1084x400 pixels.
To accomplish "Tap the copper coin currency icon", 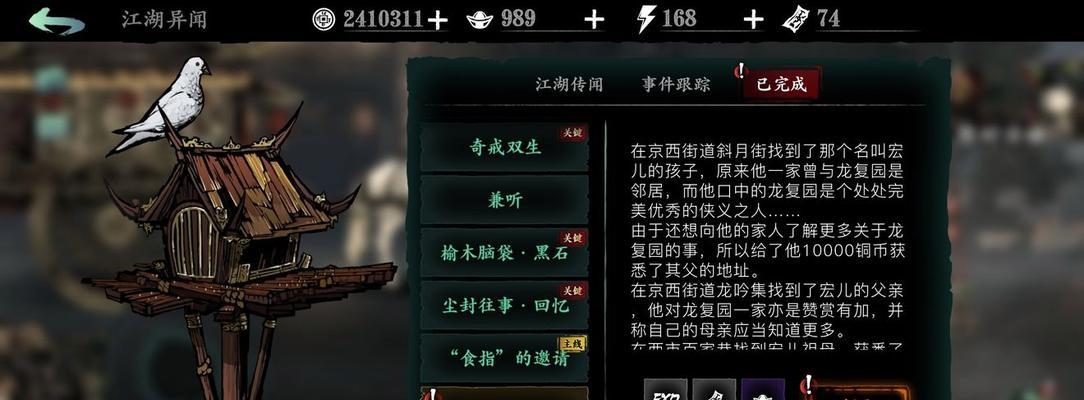I will (324, 19).
